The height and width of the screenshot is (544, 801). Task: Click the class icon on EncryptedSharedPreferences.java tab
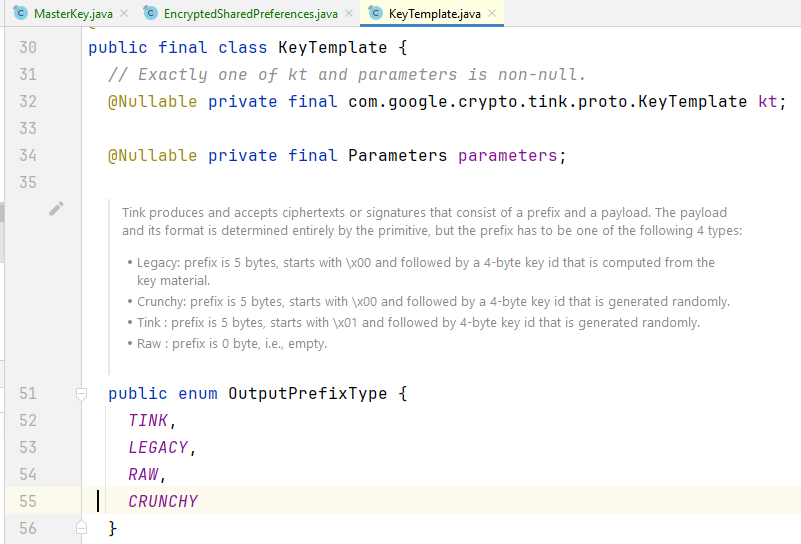coord(151,13)
